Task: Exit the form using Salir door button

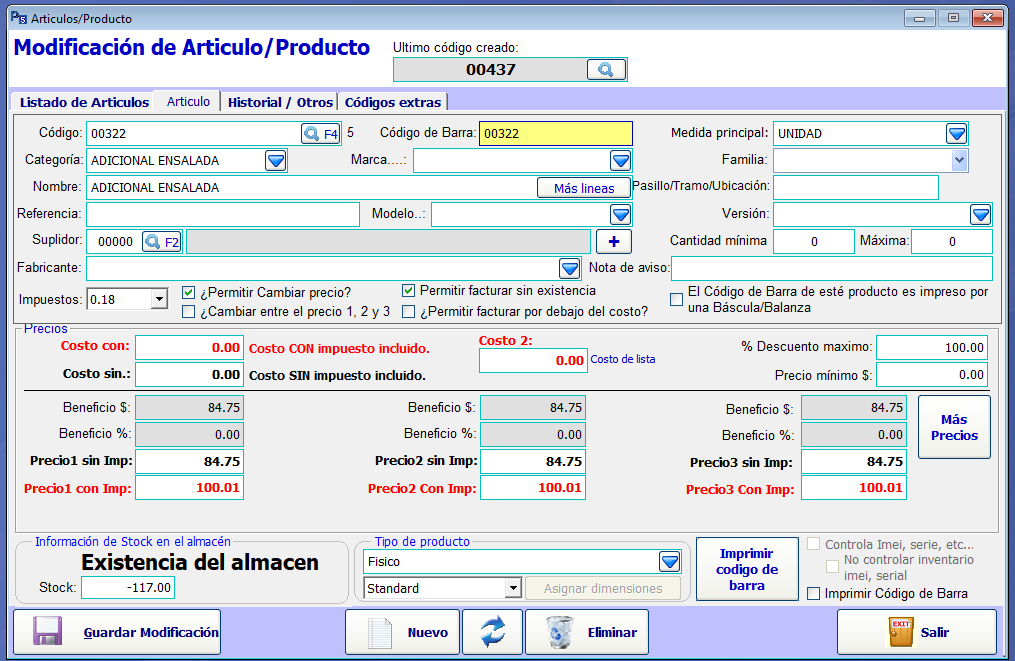Action: (x=916, y=632)
